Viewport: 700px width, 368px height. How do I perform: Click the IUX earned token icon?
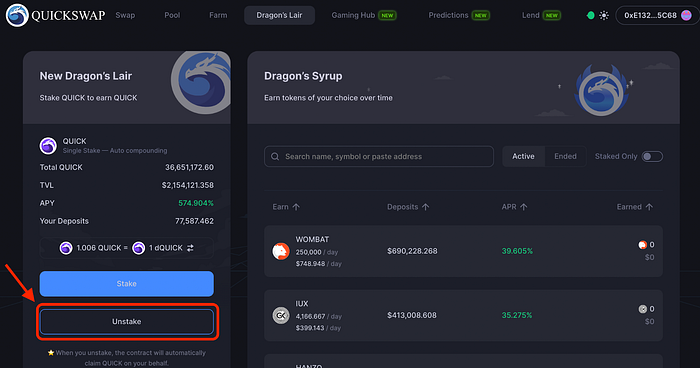(x=642, y=309)
